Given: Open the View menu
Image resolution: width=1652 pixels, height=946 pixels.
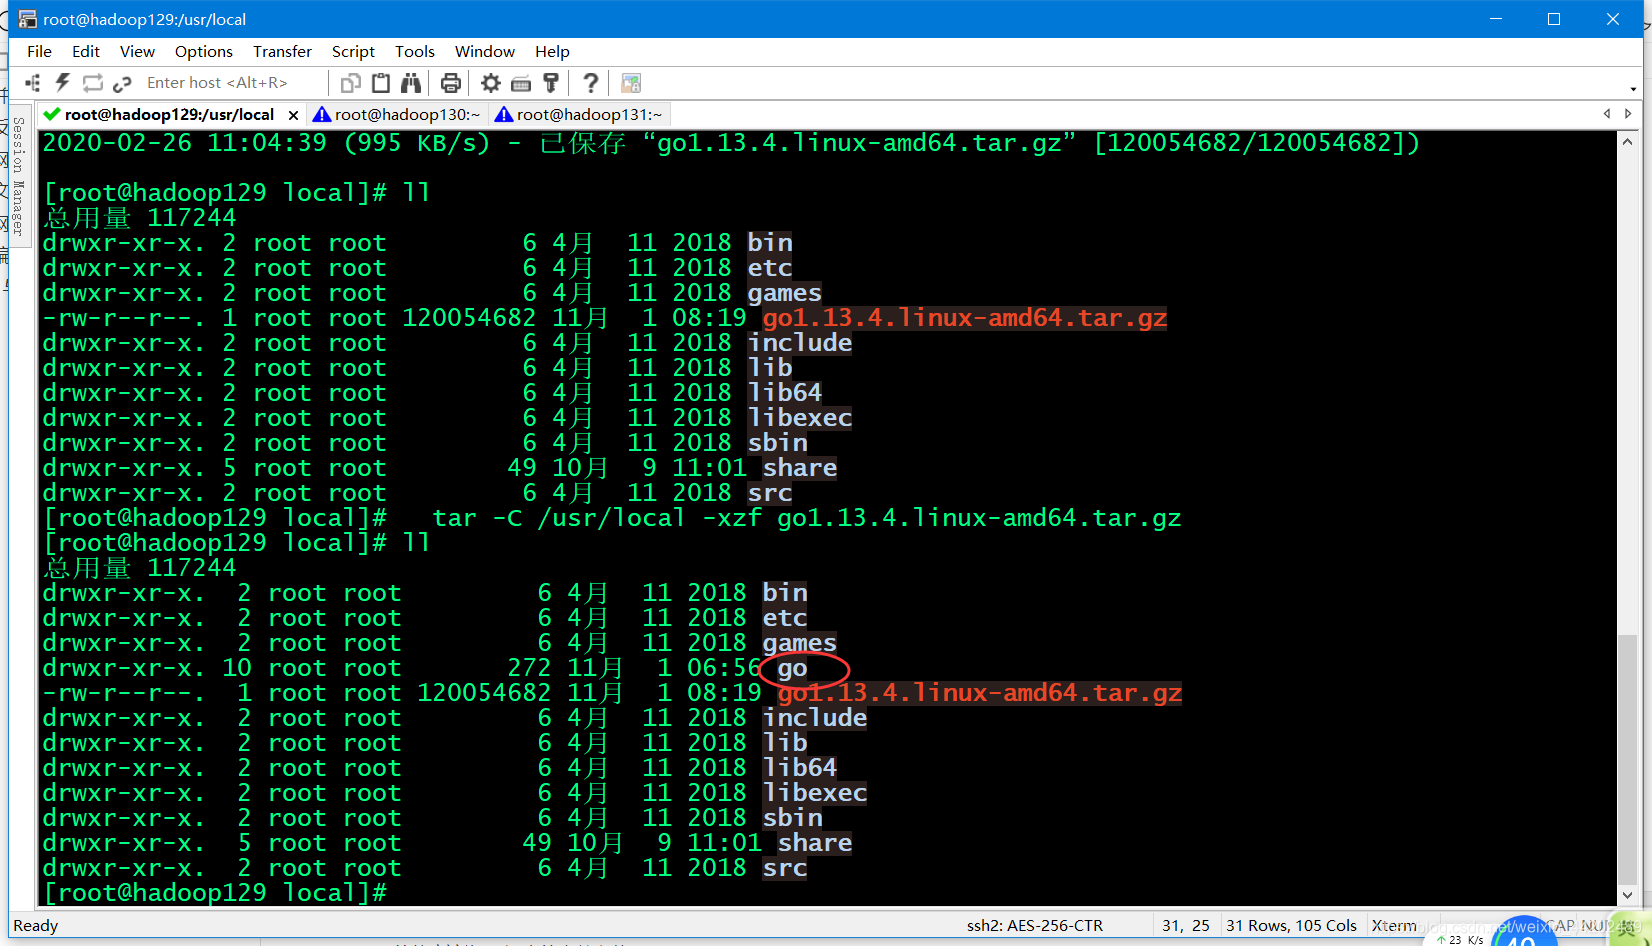Looking at the screenshot, I should (x=137, y=51).
